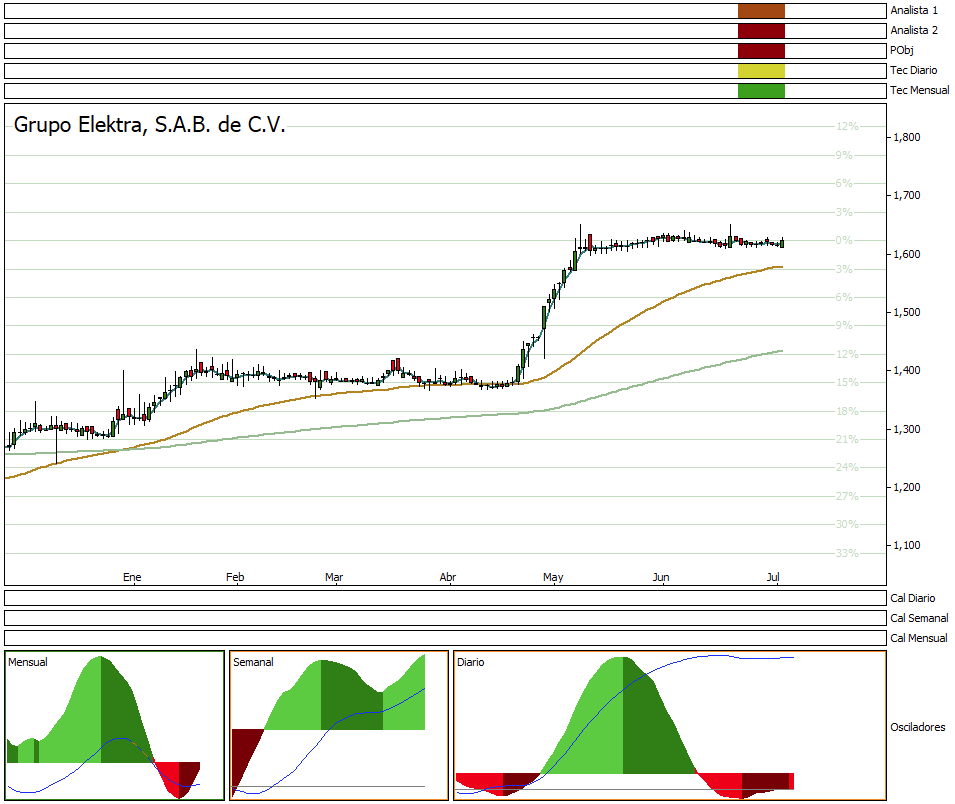This screenshot has width=955, height=804.
Task: Select the Cal Semanal row label
Action: click(919, 618)
